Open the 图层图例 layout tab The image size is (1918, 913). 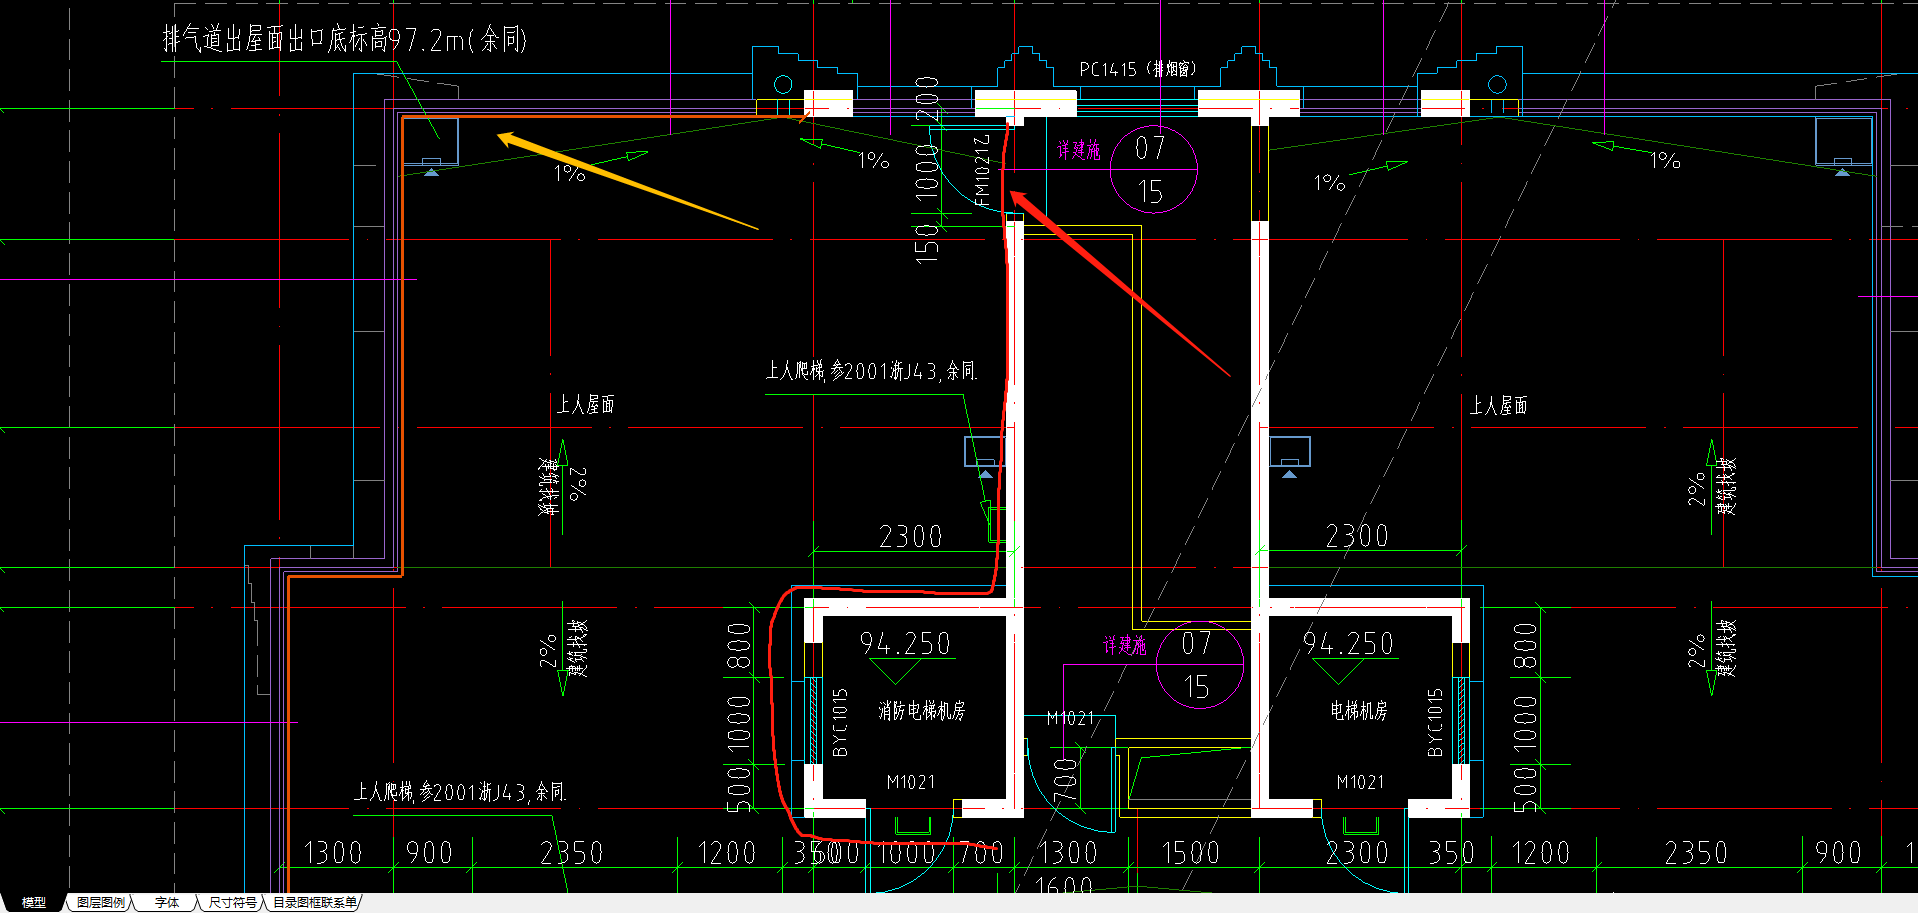(x=101, y=903)
